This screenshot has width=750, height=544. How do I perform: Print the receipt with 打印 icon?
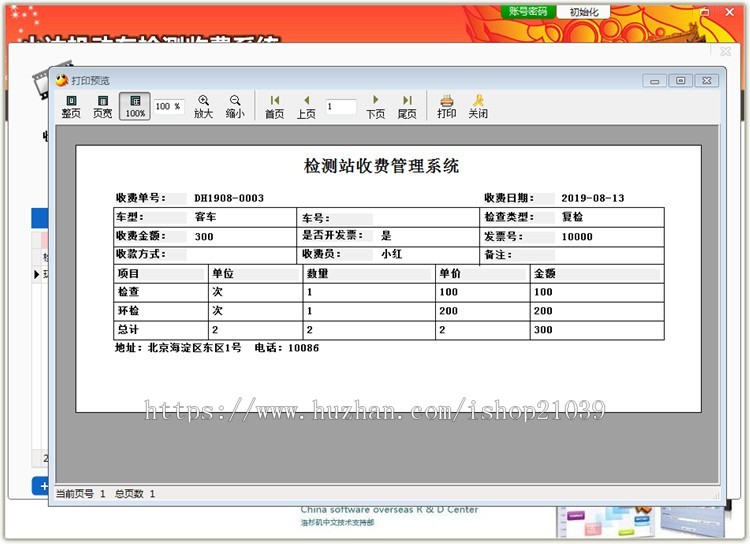pos(446,106)
